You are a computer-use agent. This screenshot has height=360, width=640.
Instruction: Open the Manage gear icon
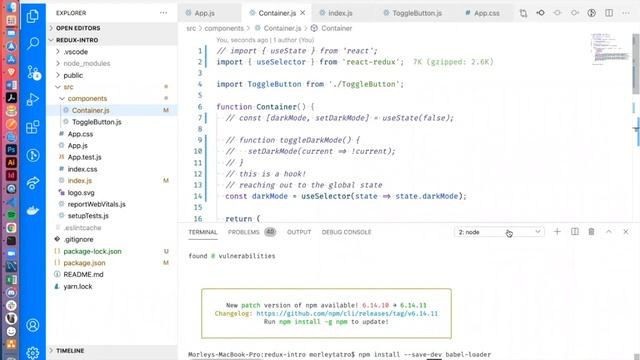click(33, 352)
